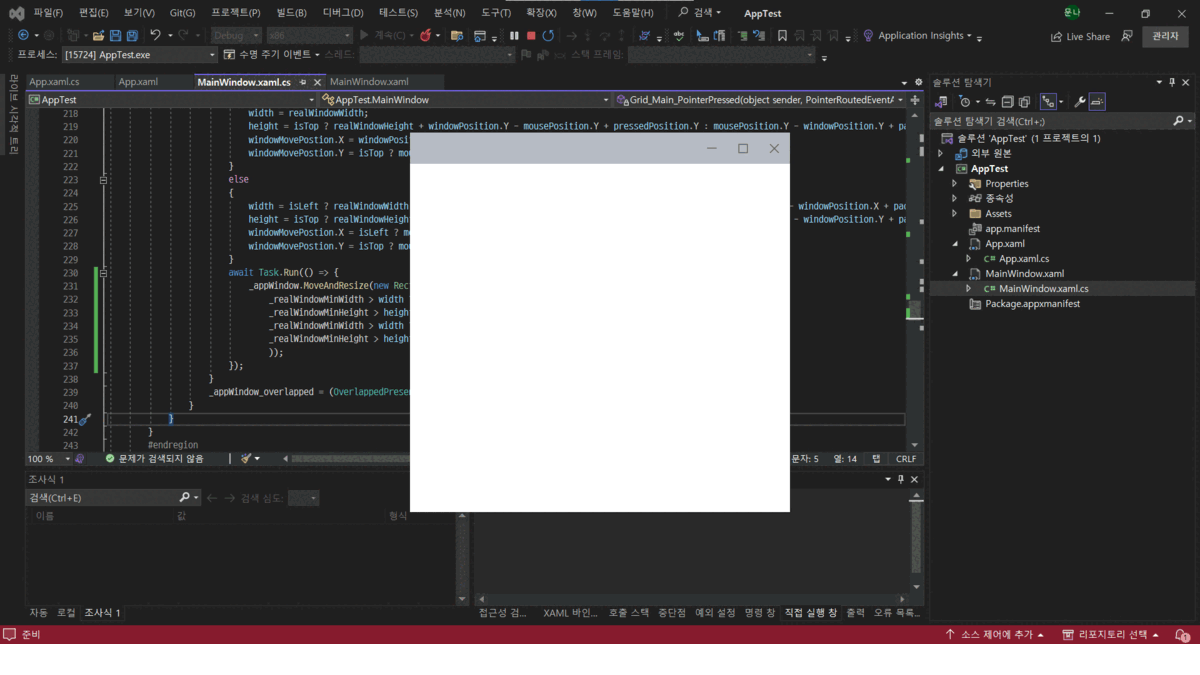Click the Sync with Active Document icon
The image size is (1200, 675).
tap(991, 102)
